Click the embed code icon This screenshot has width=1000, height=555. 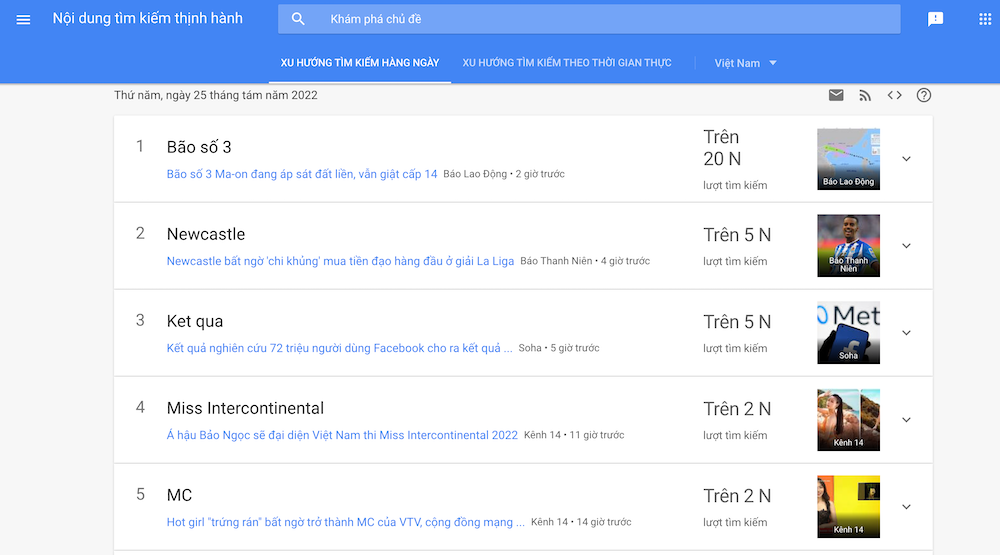click(894, 95)
